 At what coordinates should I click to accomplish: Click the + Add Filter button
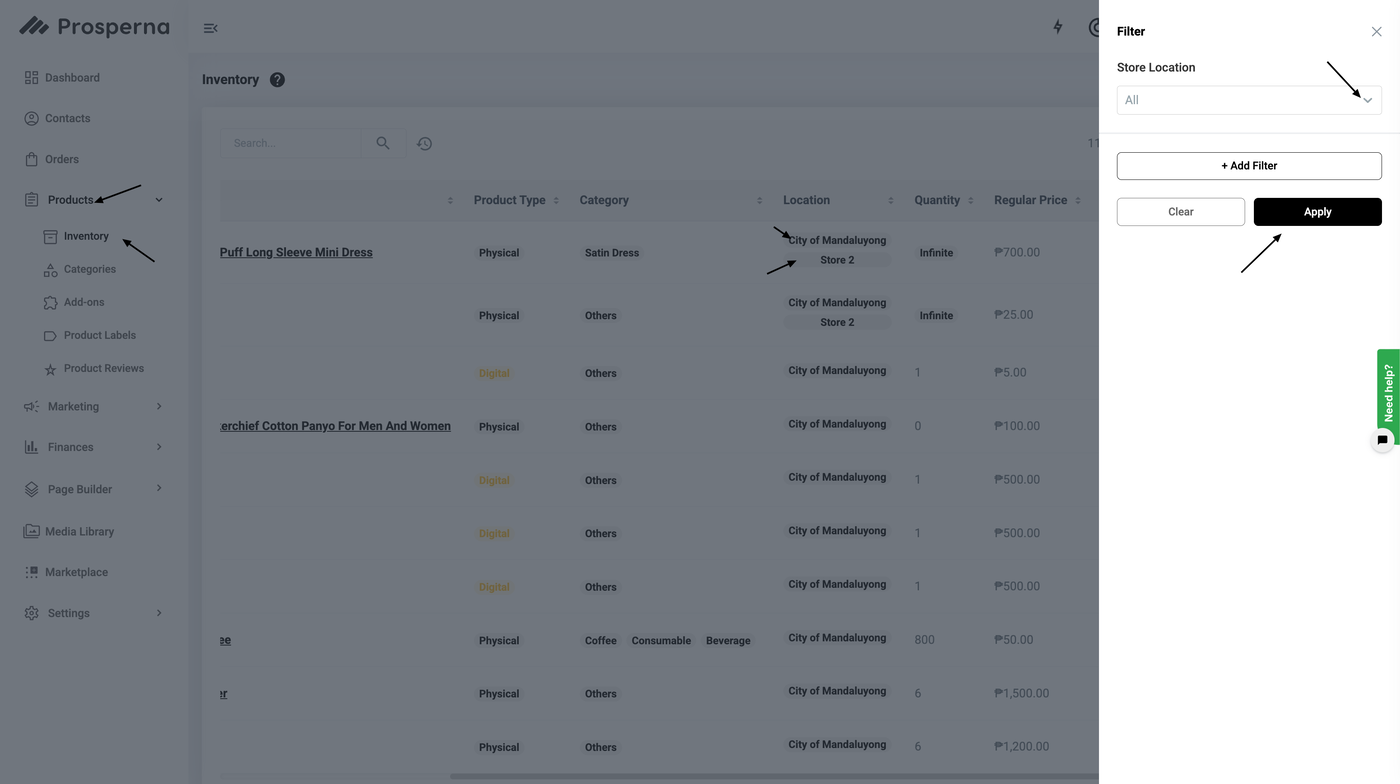(1248, 166)
